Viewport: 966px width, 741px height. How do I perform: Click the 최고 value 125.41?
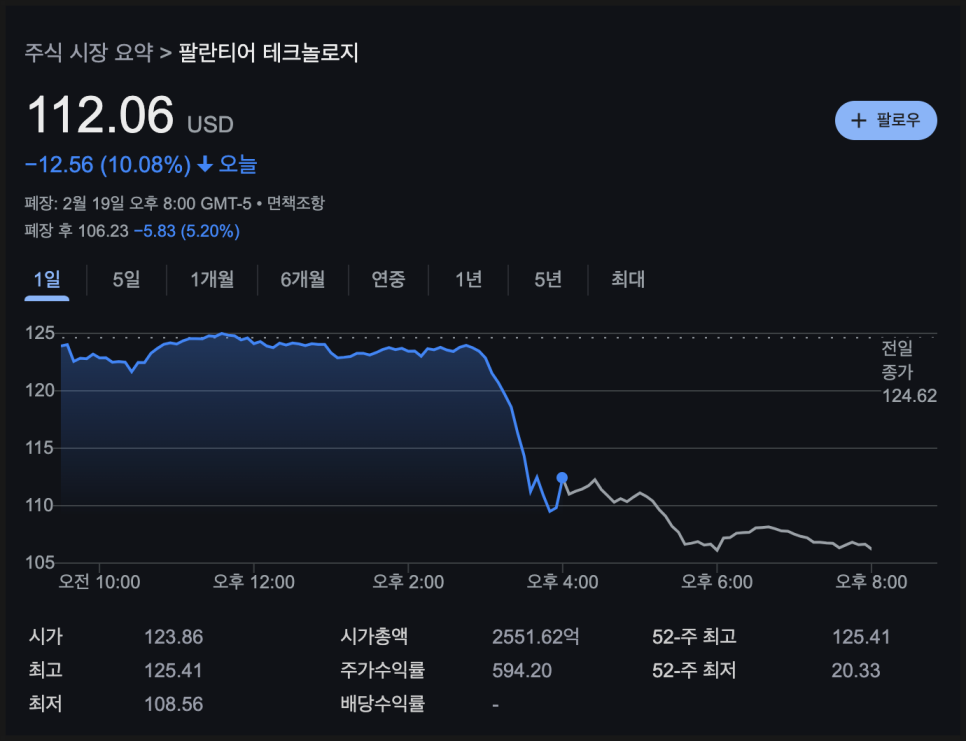173,670
